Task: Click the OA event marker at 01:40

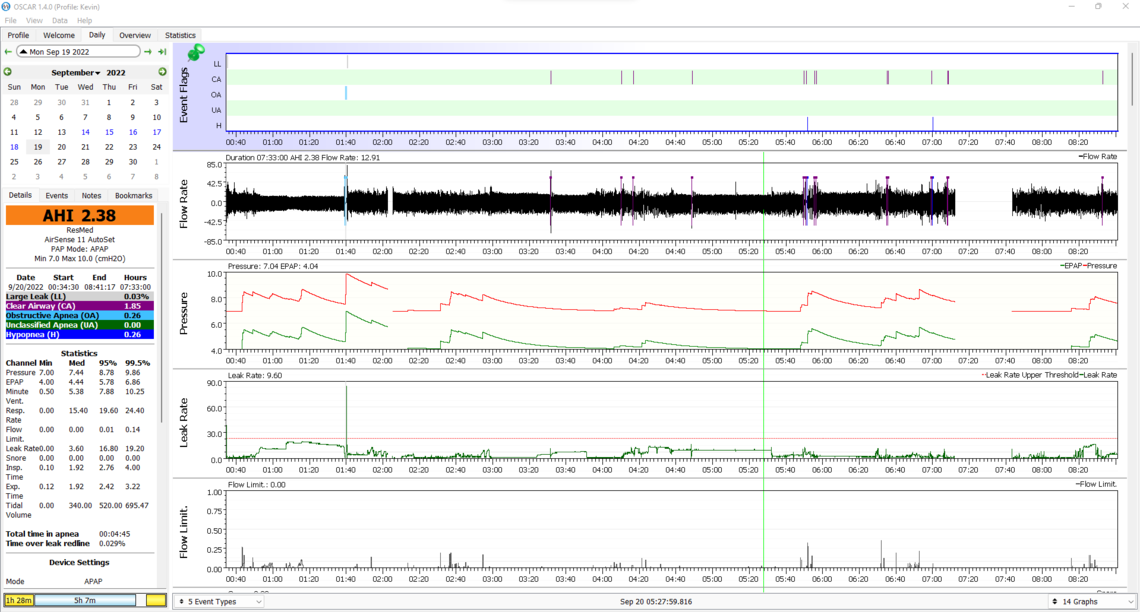Action: coord(345,94)
